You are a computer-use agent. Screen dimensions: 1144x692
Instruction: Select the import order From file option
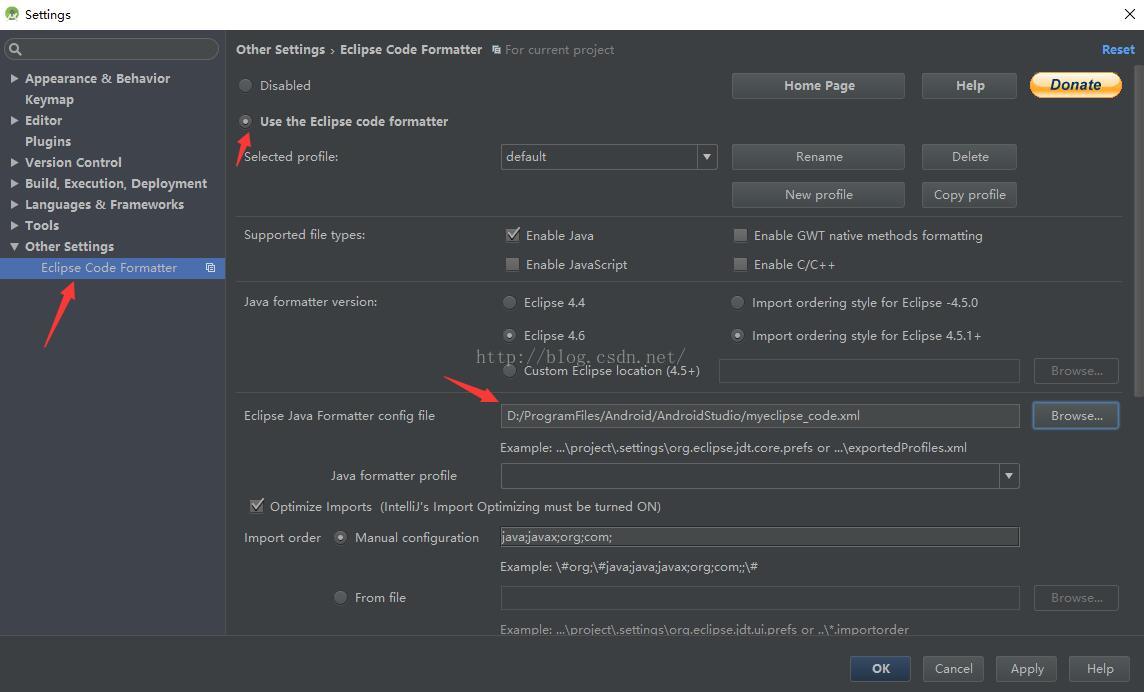pyautogui.click(x=341, y=598)
